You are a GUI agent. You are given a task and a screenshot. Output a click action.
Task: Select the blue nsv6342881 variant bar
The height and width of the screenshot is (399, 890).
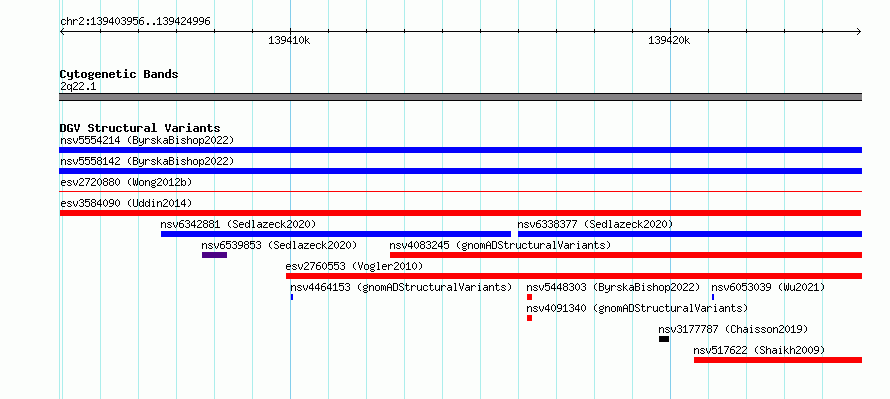coord(336,234)
